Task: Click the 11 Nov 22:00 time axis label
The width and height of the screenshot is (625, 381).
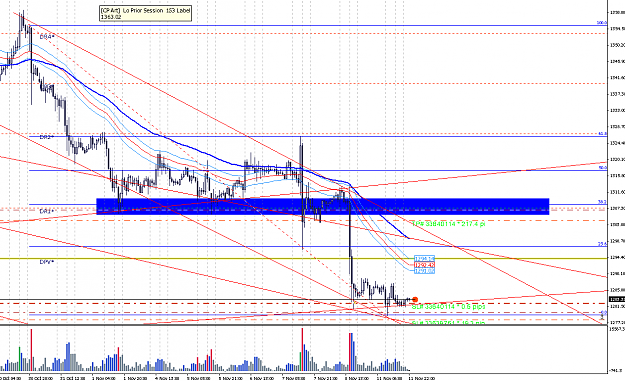Action: [x=423, y=378]
